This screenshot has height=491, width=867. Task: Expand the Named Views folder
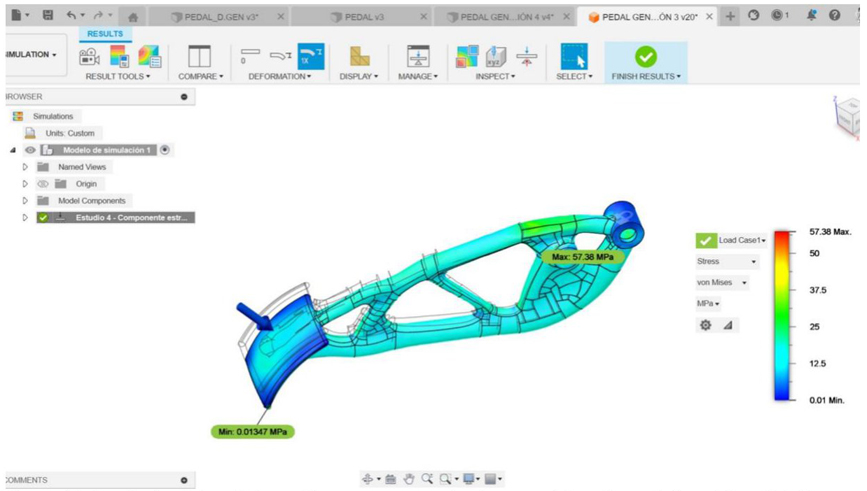click(26, 167)
